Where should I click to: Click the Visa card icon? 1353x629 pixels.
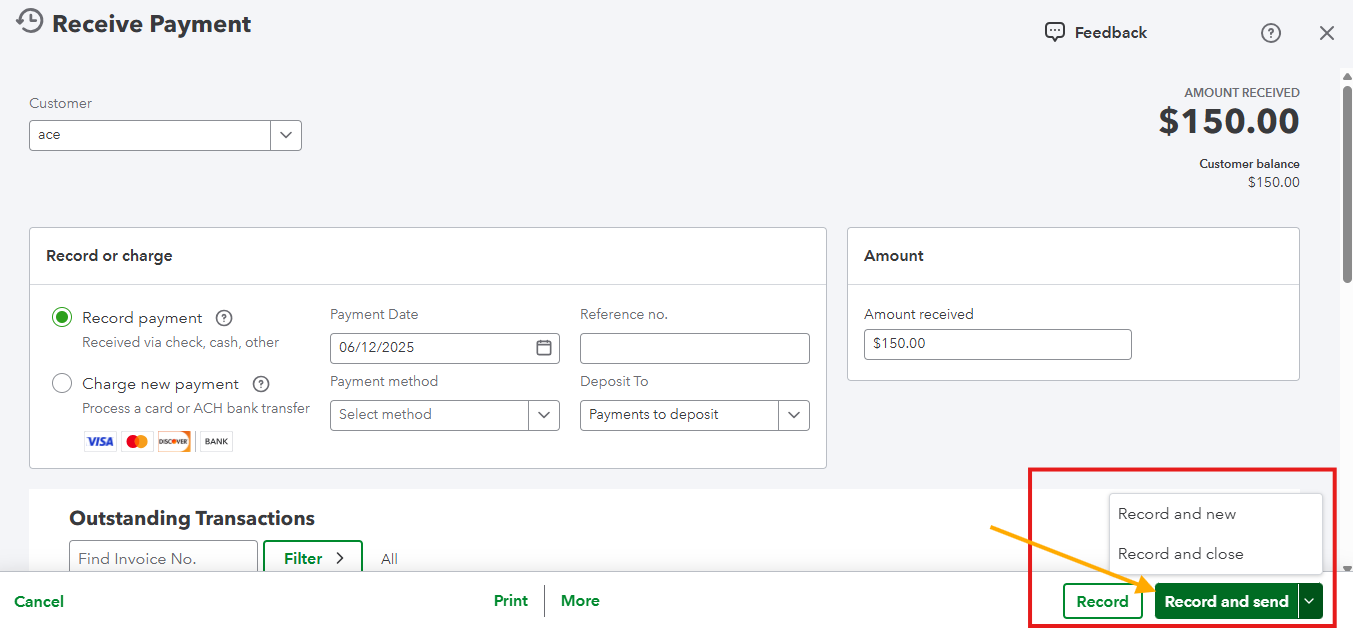coord(100,441)
